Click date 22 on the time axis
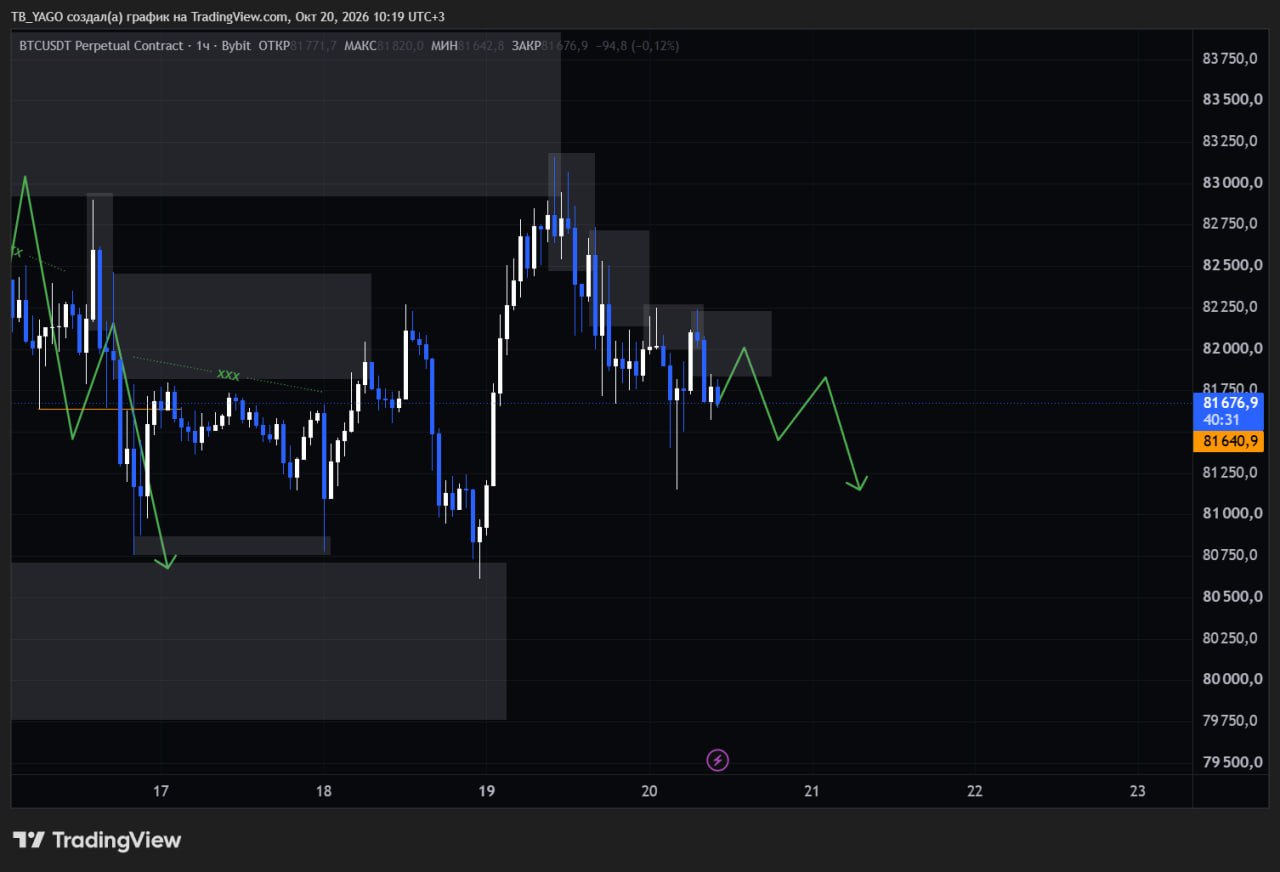 click(x=975, y=791)
